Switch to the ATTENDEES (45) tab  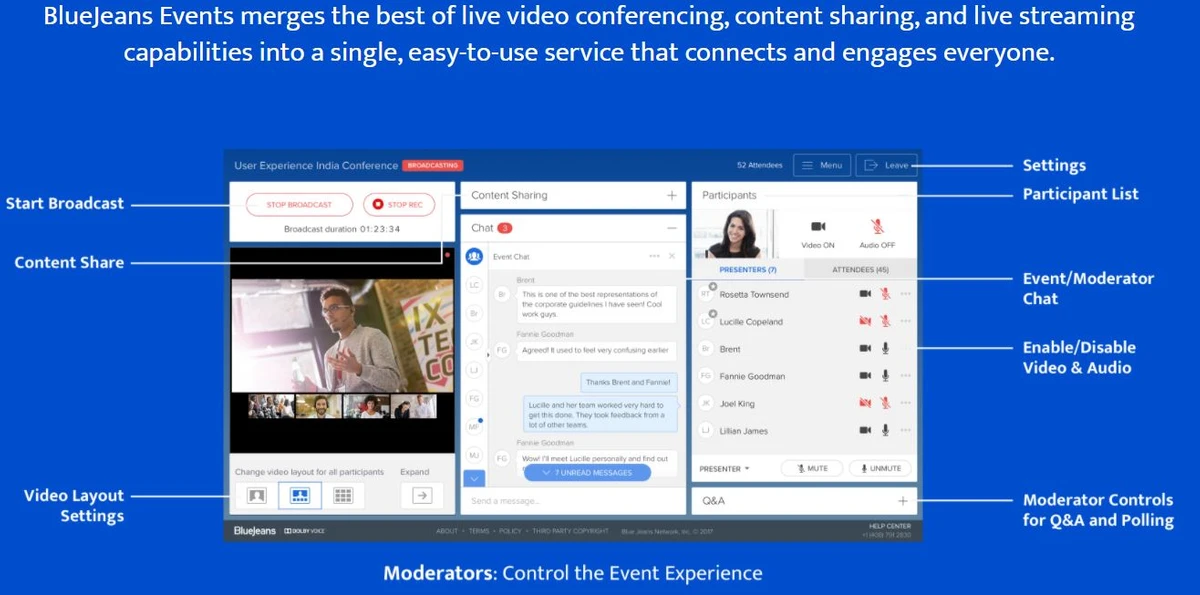861,268
